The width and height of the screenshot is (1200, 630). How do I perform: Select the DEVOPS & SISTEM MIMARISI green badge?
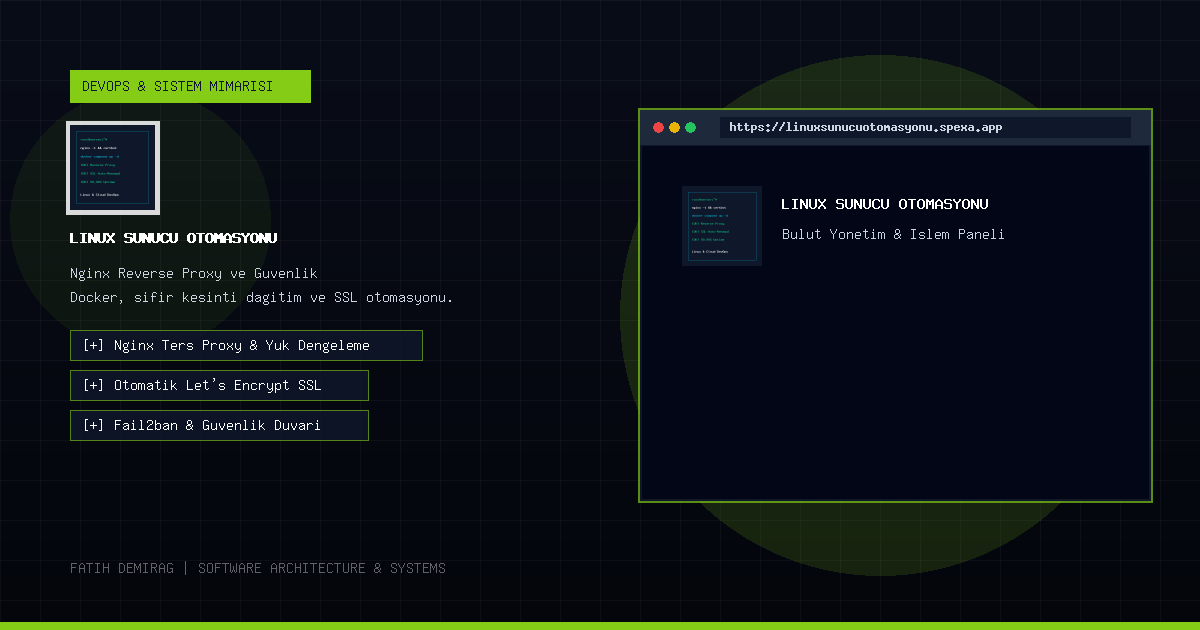(190, 86)
